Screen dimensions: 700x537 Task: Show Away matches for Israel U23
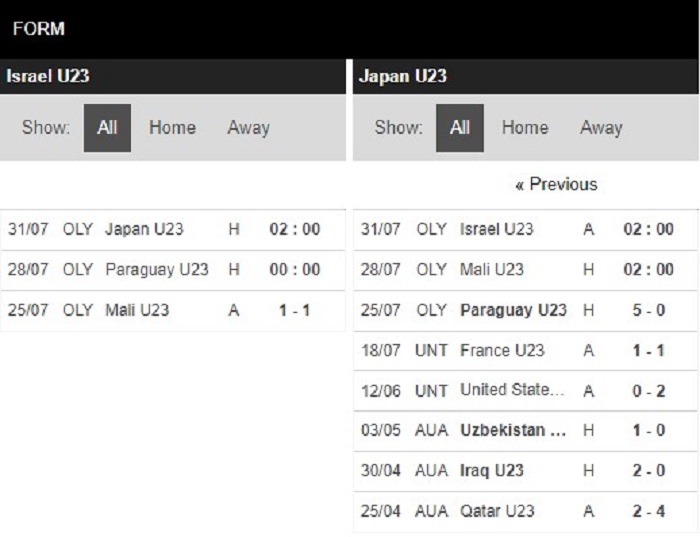point(249,128)
